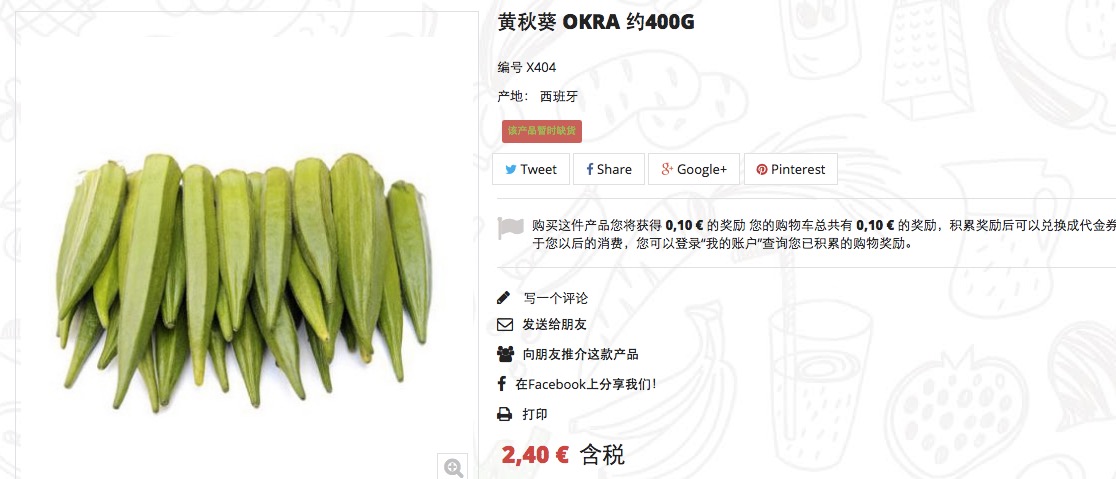Click the Twitter bird icon
1116x479 pixels.
510,169
